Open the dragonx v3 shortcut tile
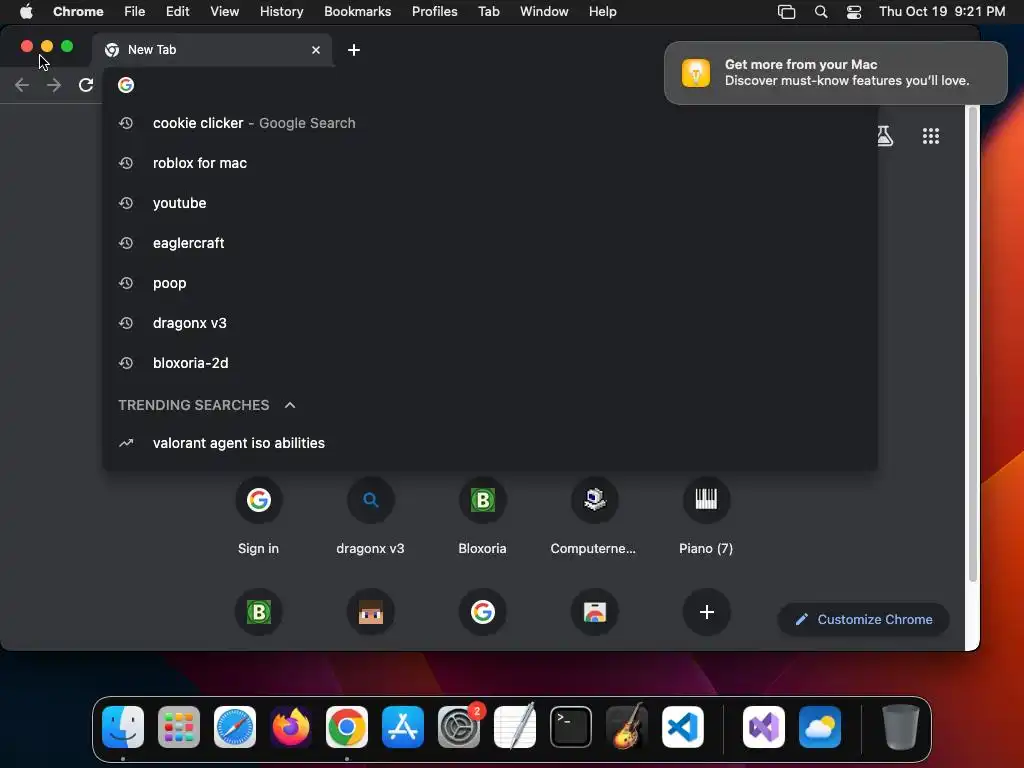The height and width of the screenshot is (768, 1024). tap(370, 516)
